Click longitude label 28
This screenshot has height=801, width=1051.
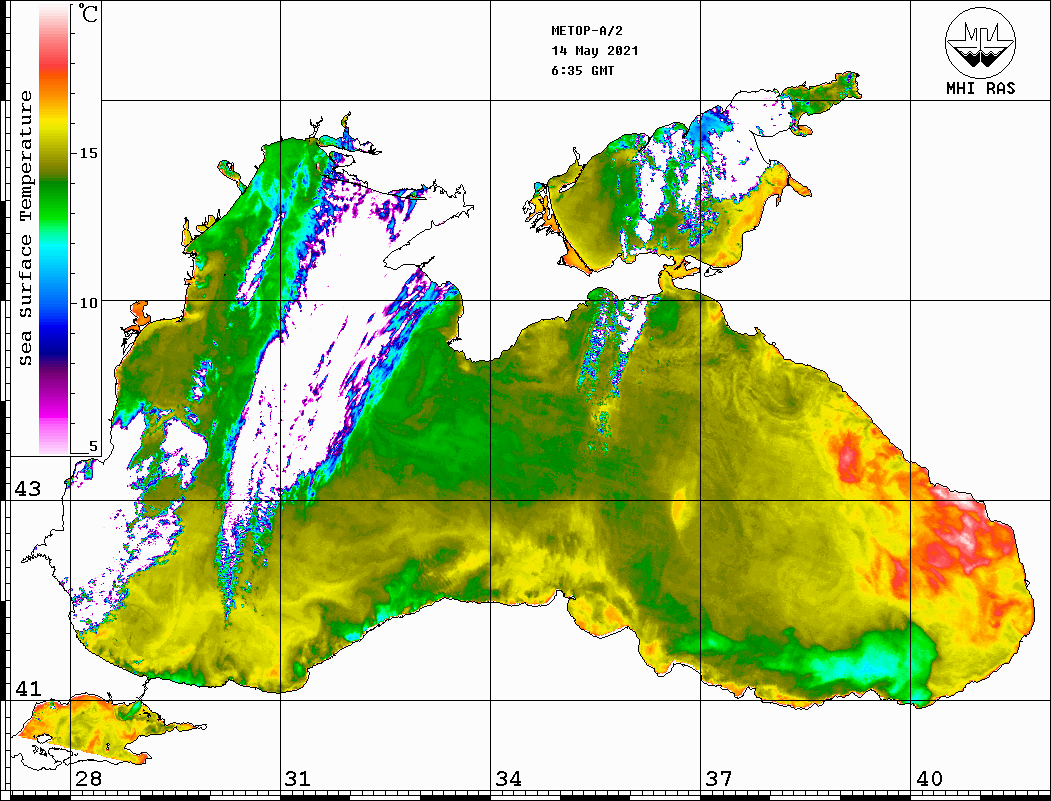pos(88,778)
